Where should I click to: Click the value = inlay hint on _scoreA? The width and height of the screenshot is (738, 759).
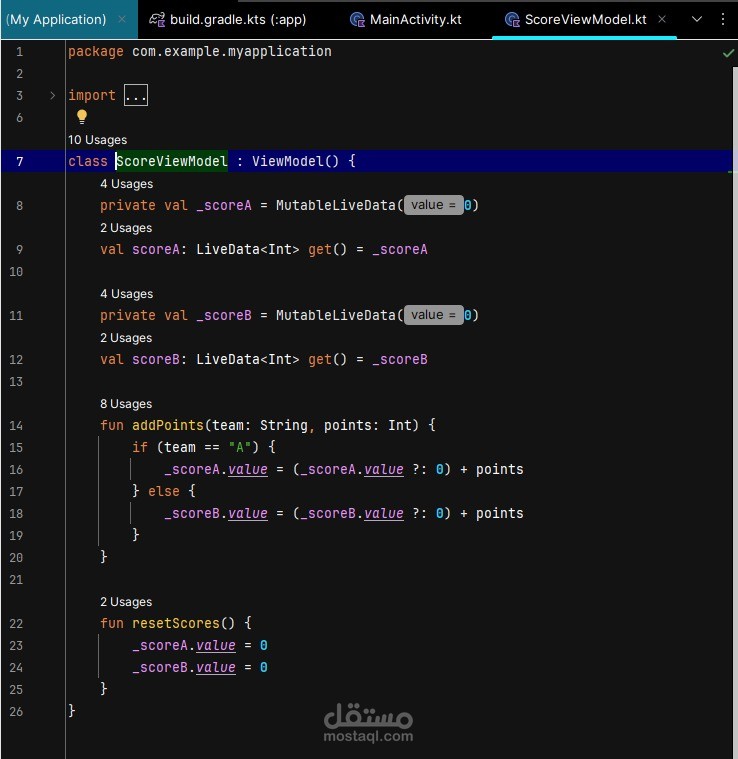tap(433, 205)
